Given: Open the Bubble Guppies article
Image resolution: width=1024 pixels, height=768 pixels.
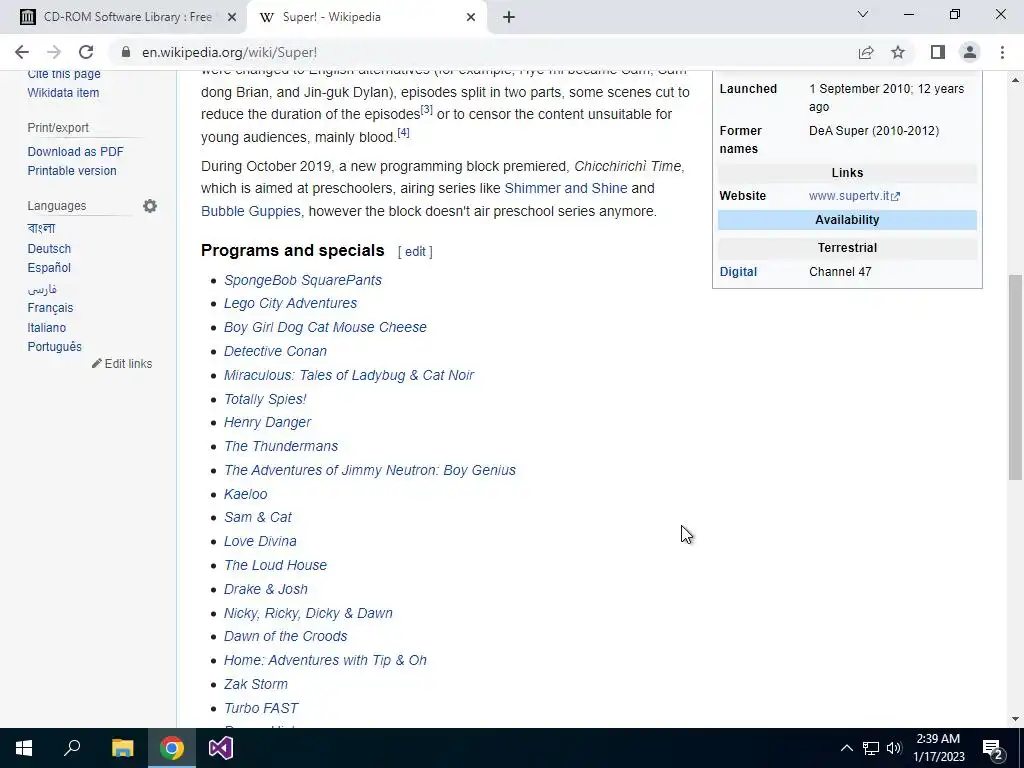Looking at the screenshot, I should [x=251, y=211].
